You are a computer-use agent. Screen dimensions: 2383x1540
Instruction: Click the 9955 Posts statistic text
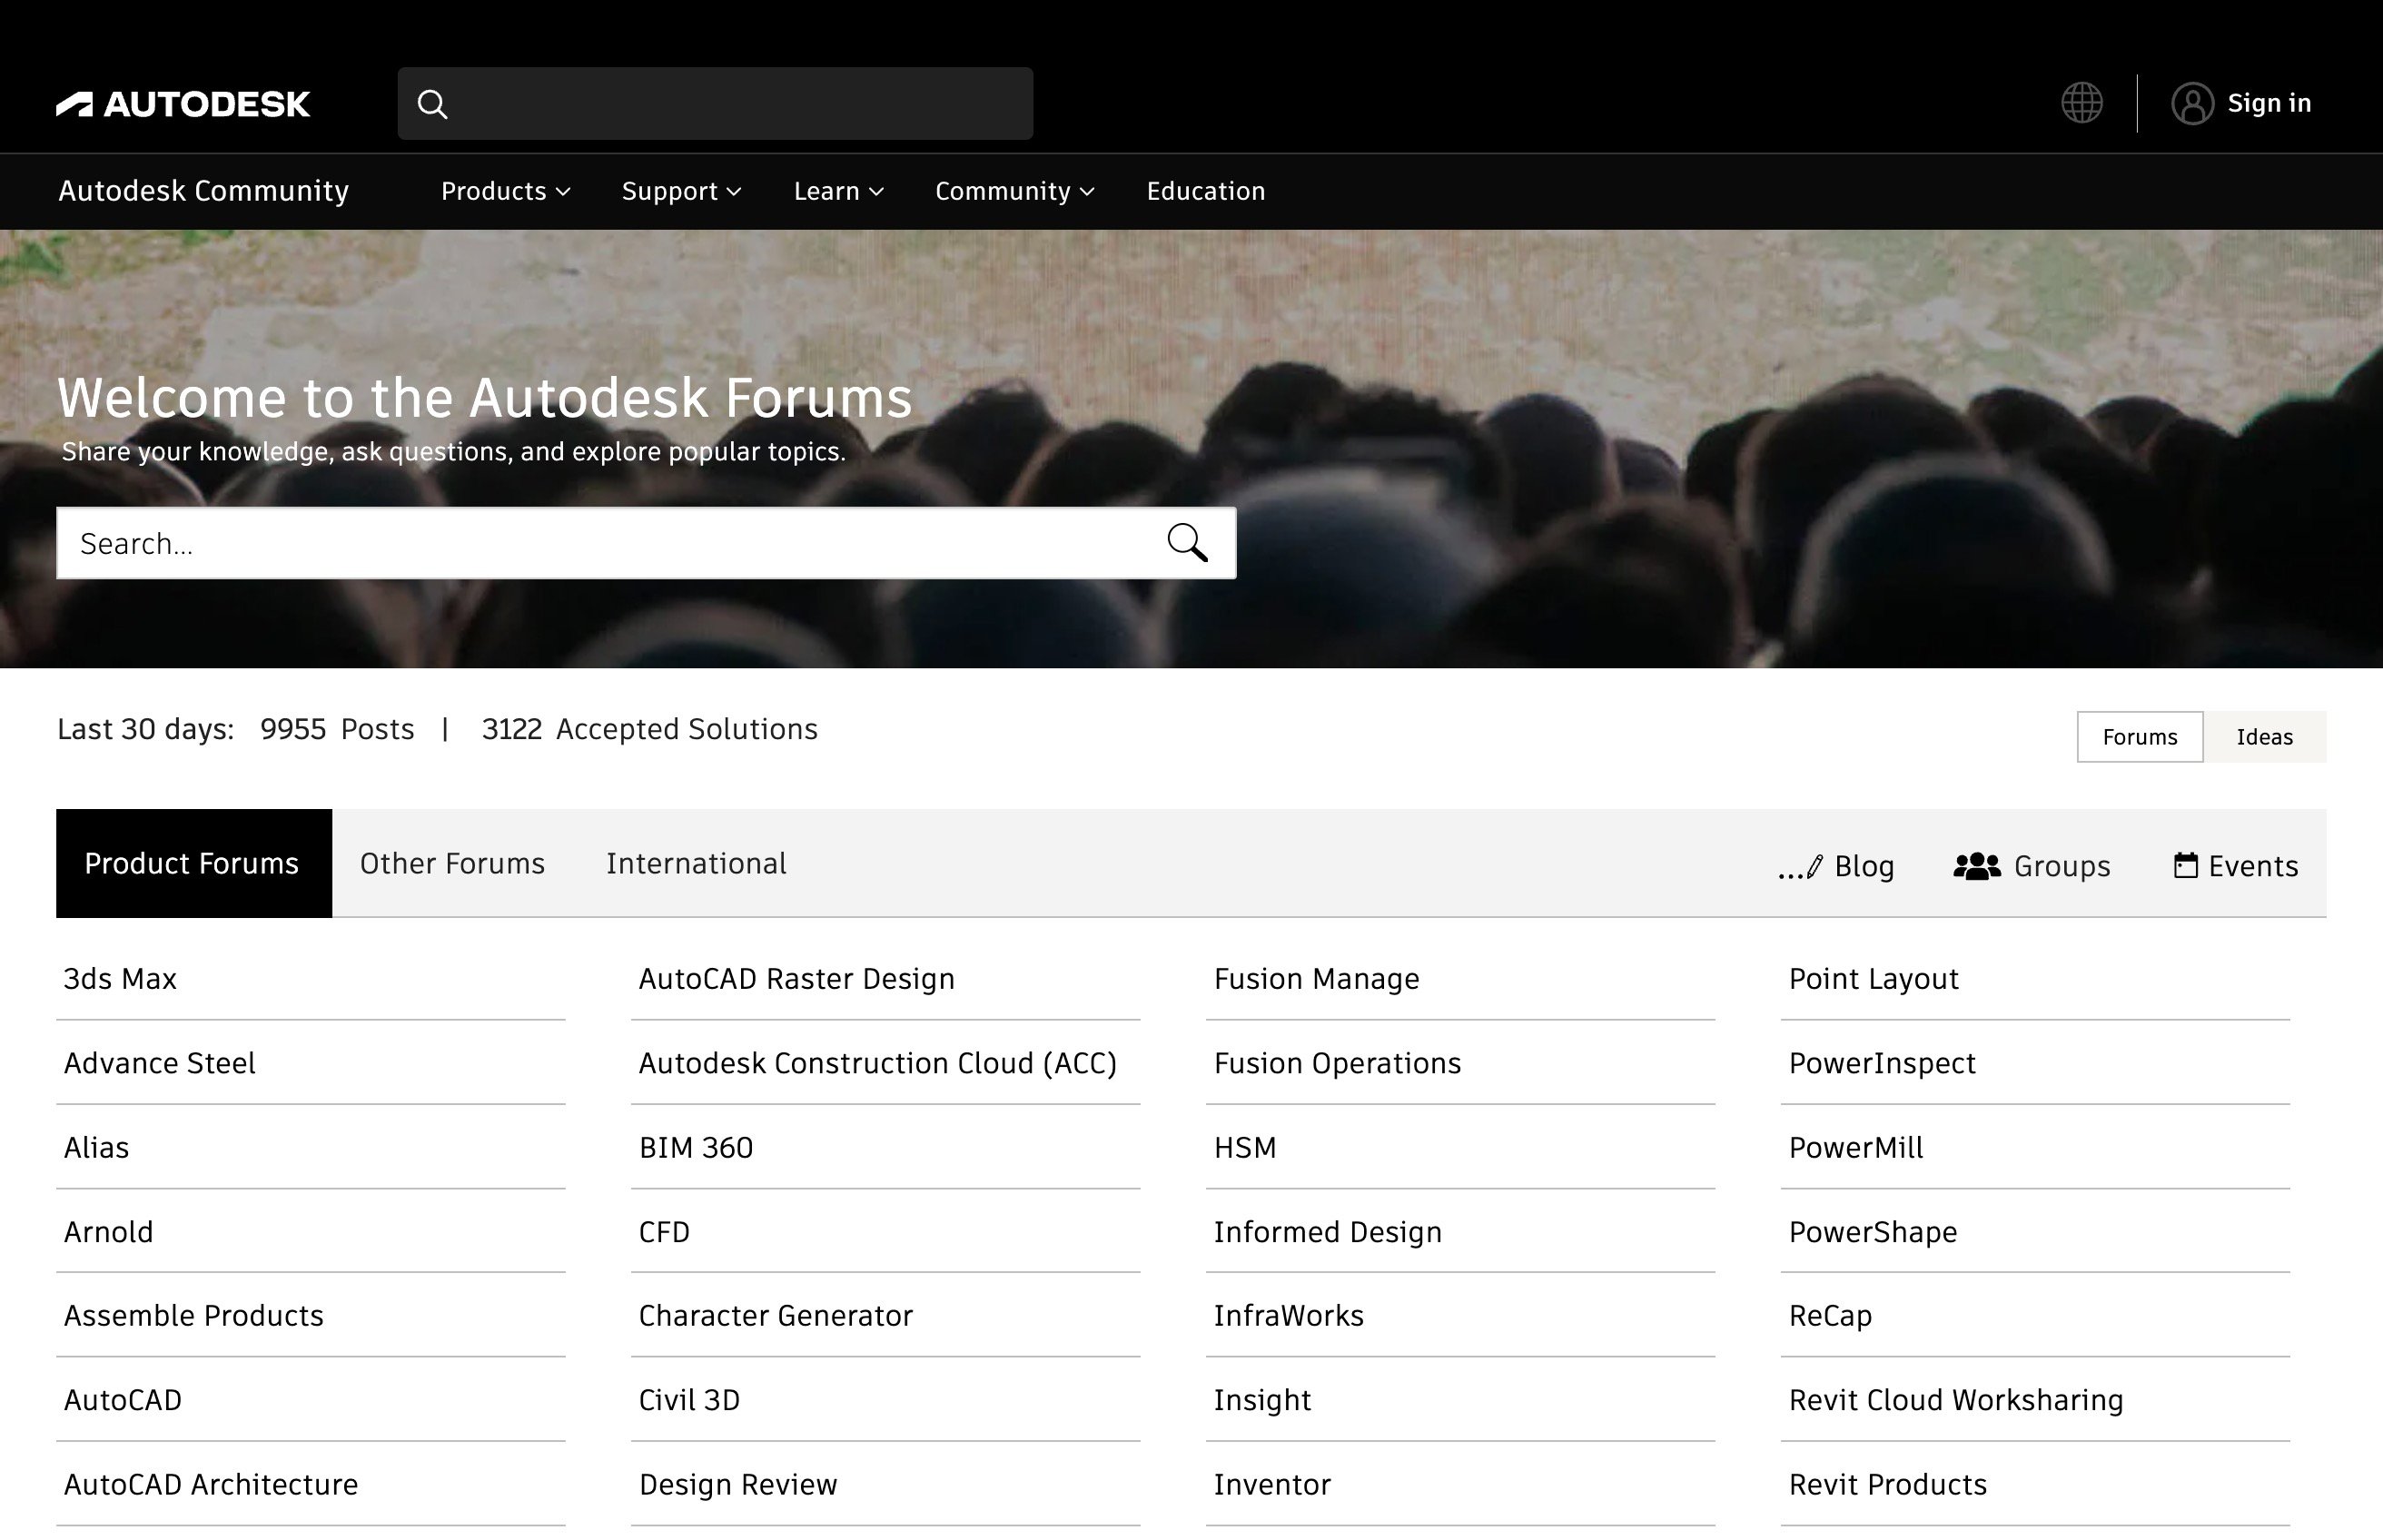point(337,729)
